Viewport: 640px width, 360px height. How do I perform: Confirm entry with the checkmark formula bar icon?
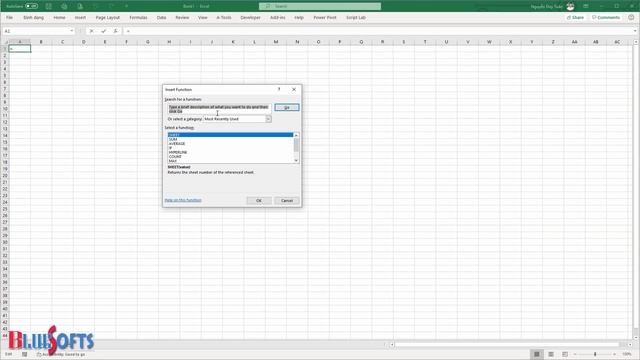point(104,31)
